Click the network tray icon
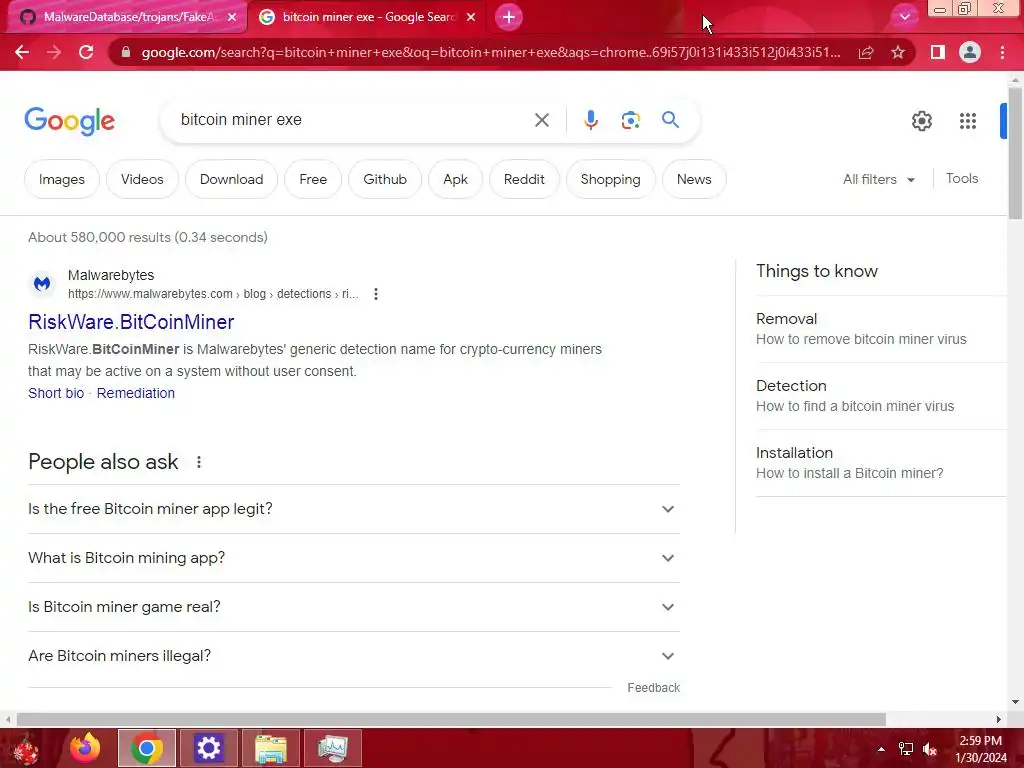1024x768 pixels. [x=906, y=749]
